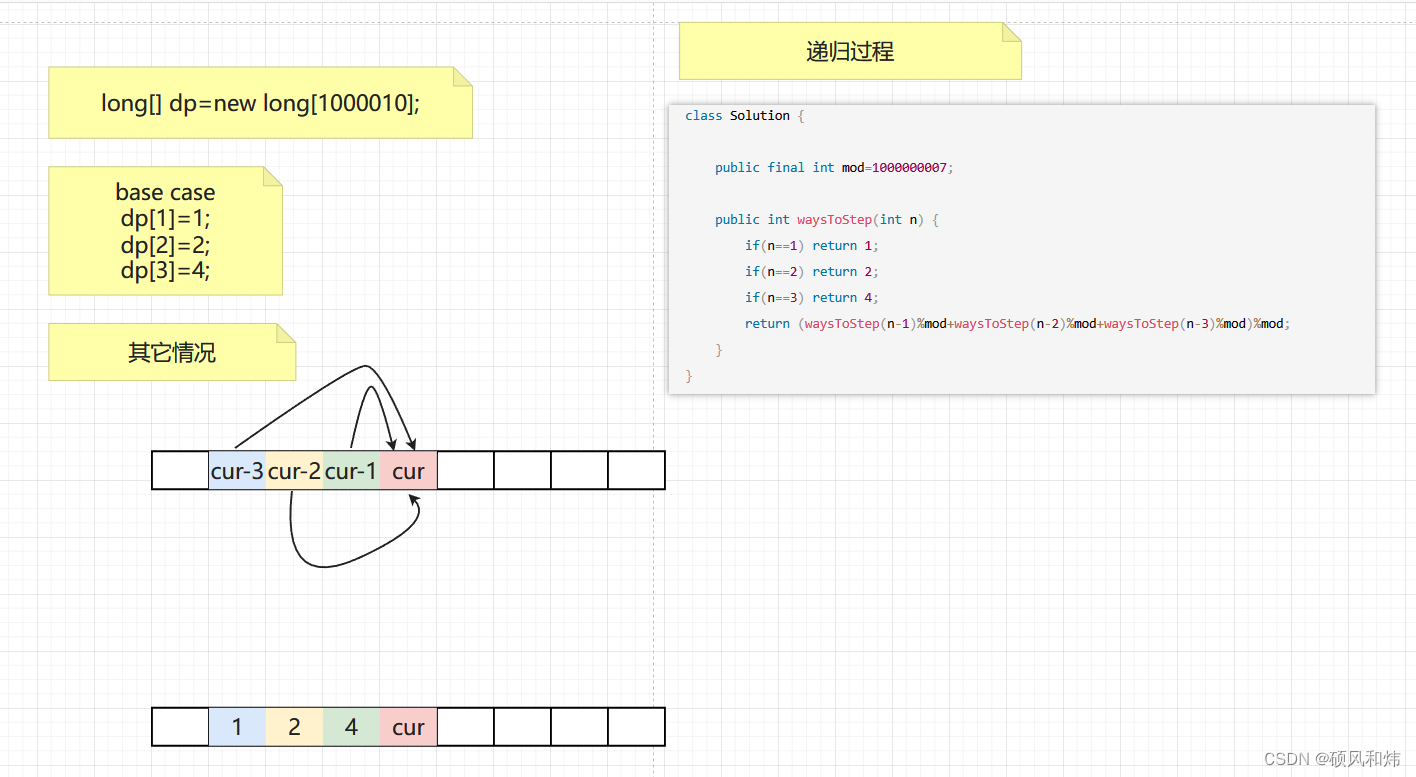Select the "dp[3]=4;" line
This screenshot has width=1416, height=777.
pos(165,270)
